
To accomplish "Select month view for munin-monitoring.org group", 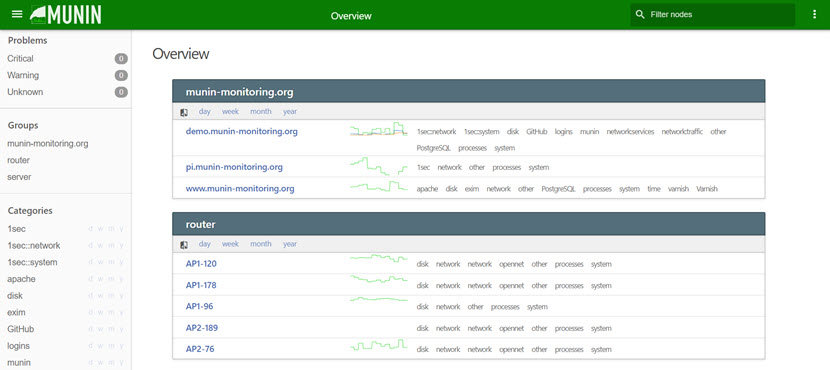I will [x=261, y=112].
